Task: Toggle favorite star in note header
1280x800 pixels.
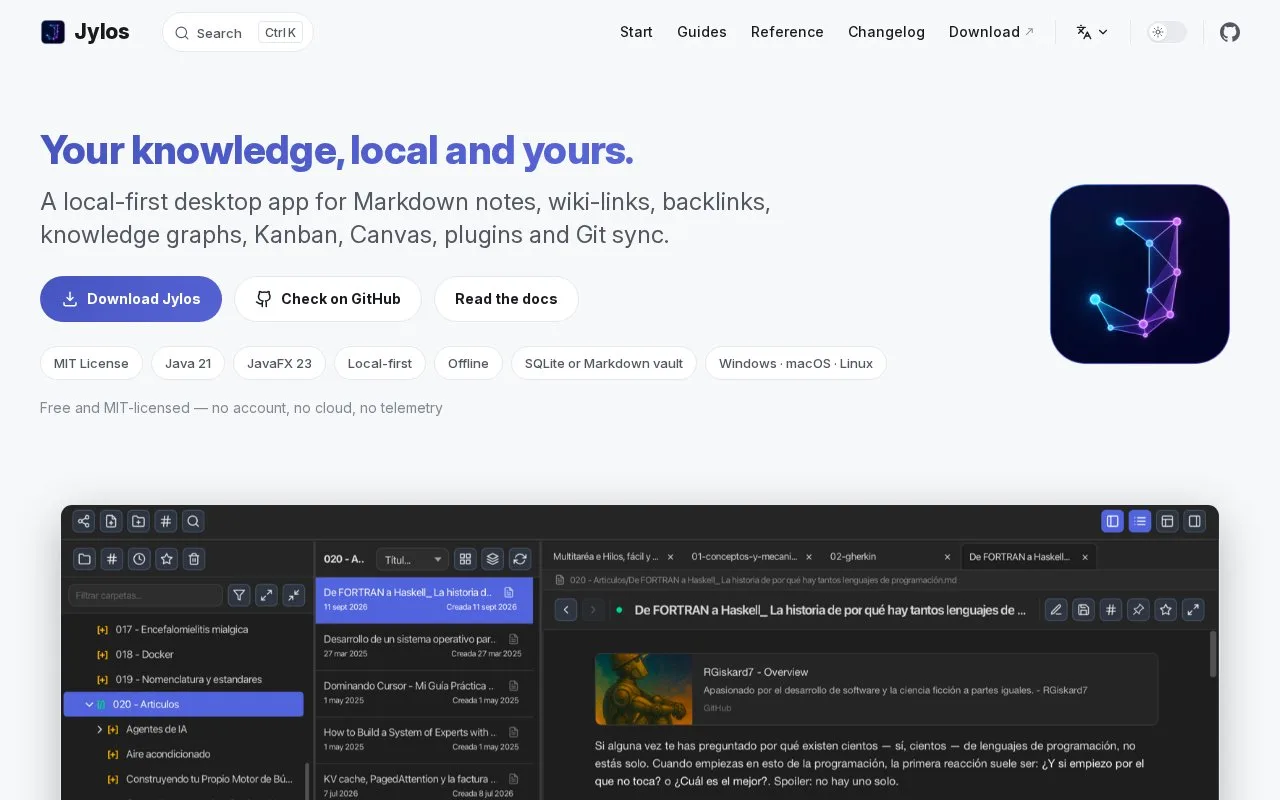Action: tap(1165, 609)
